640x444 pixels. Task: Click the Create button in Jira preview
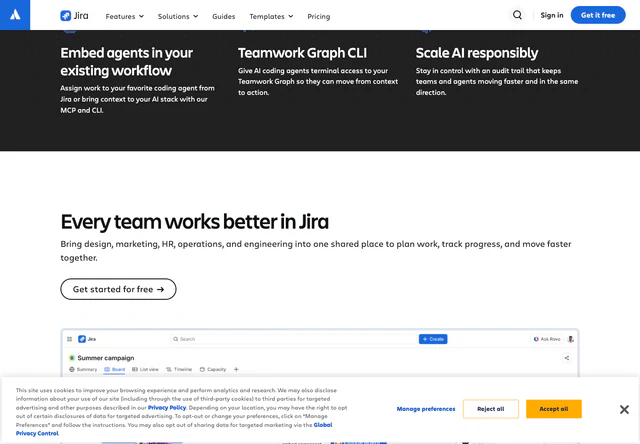pyautogui.click(x=433, y=339)
